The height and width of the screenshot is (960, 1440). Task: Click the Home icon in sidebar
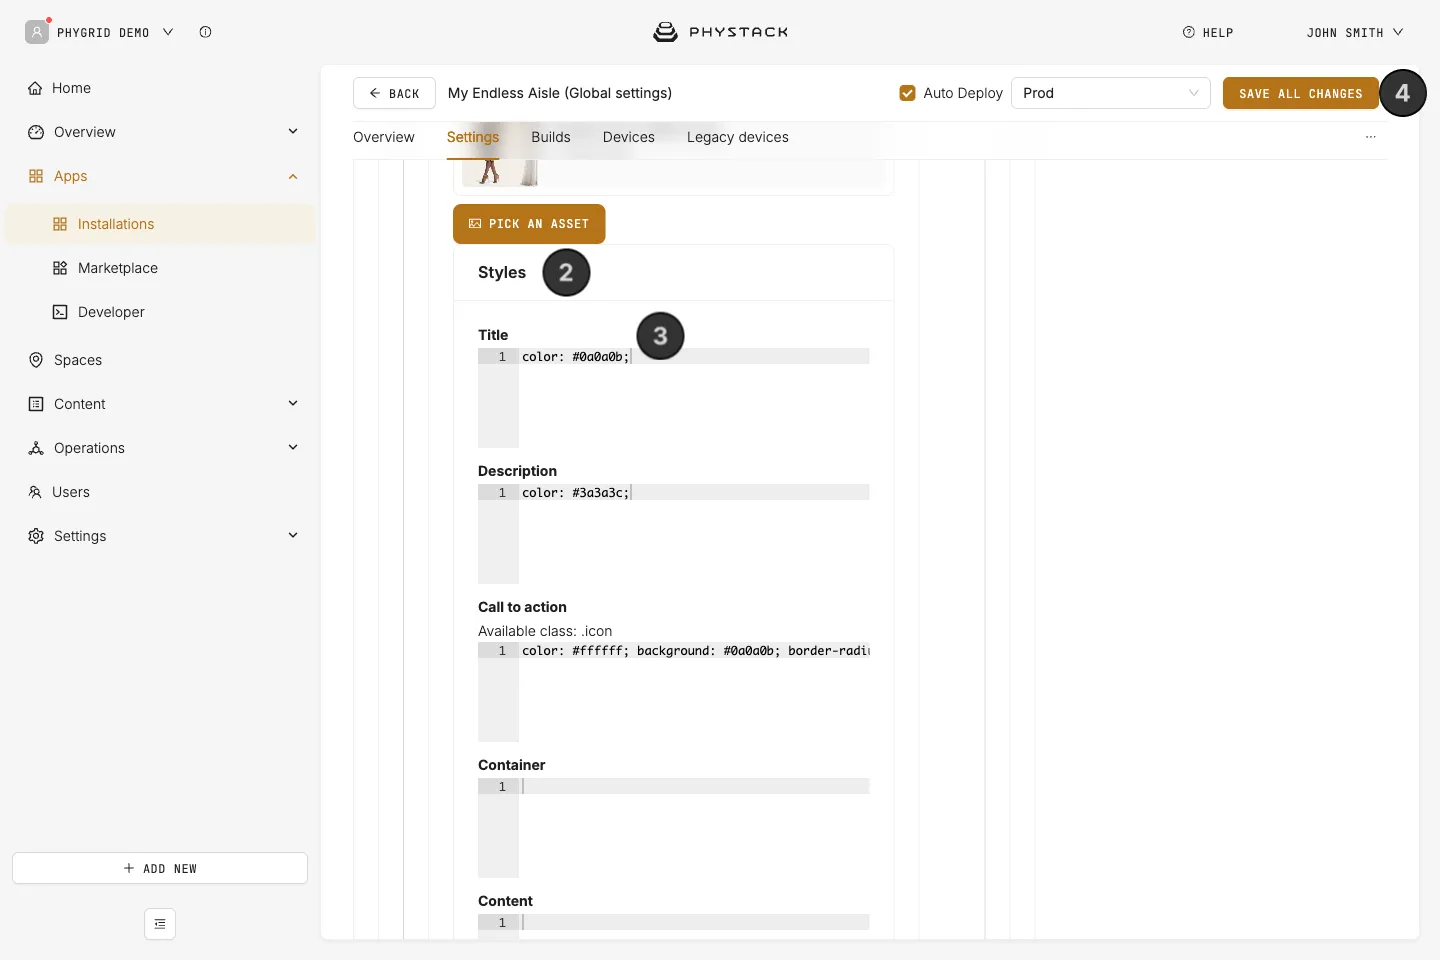pos(36,88)
